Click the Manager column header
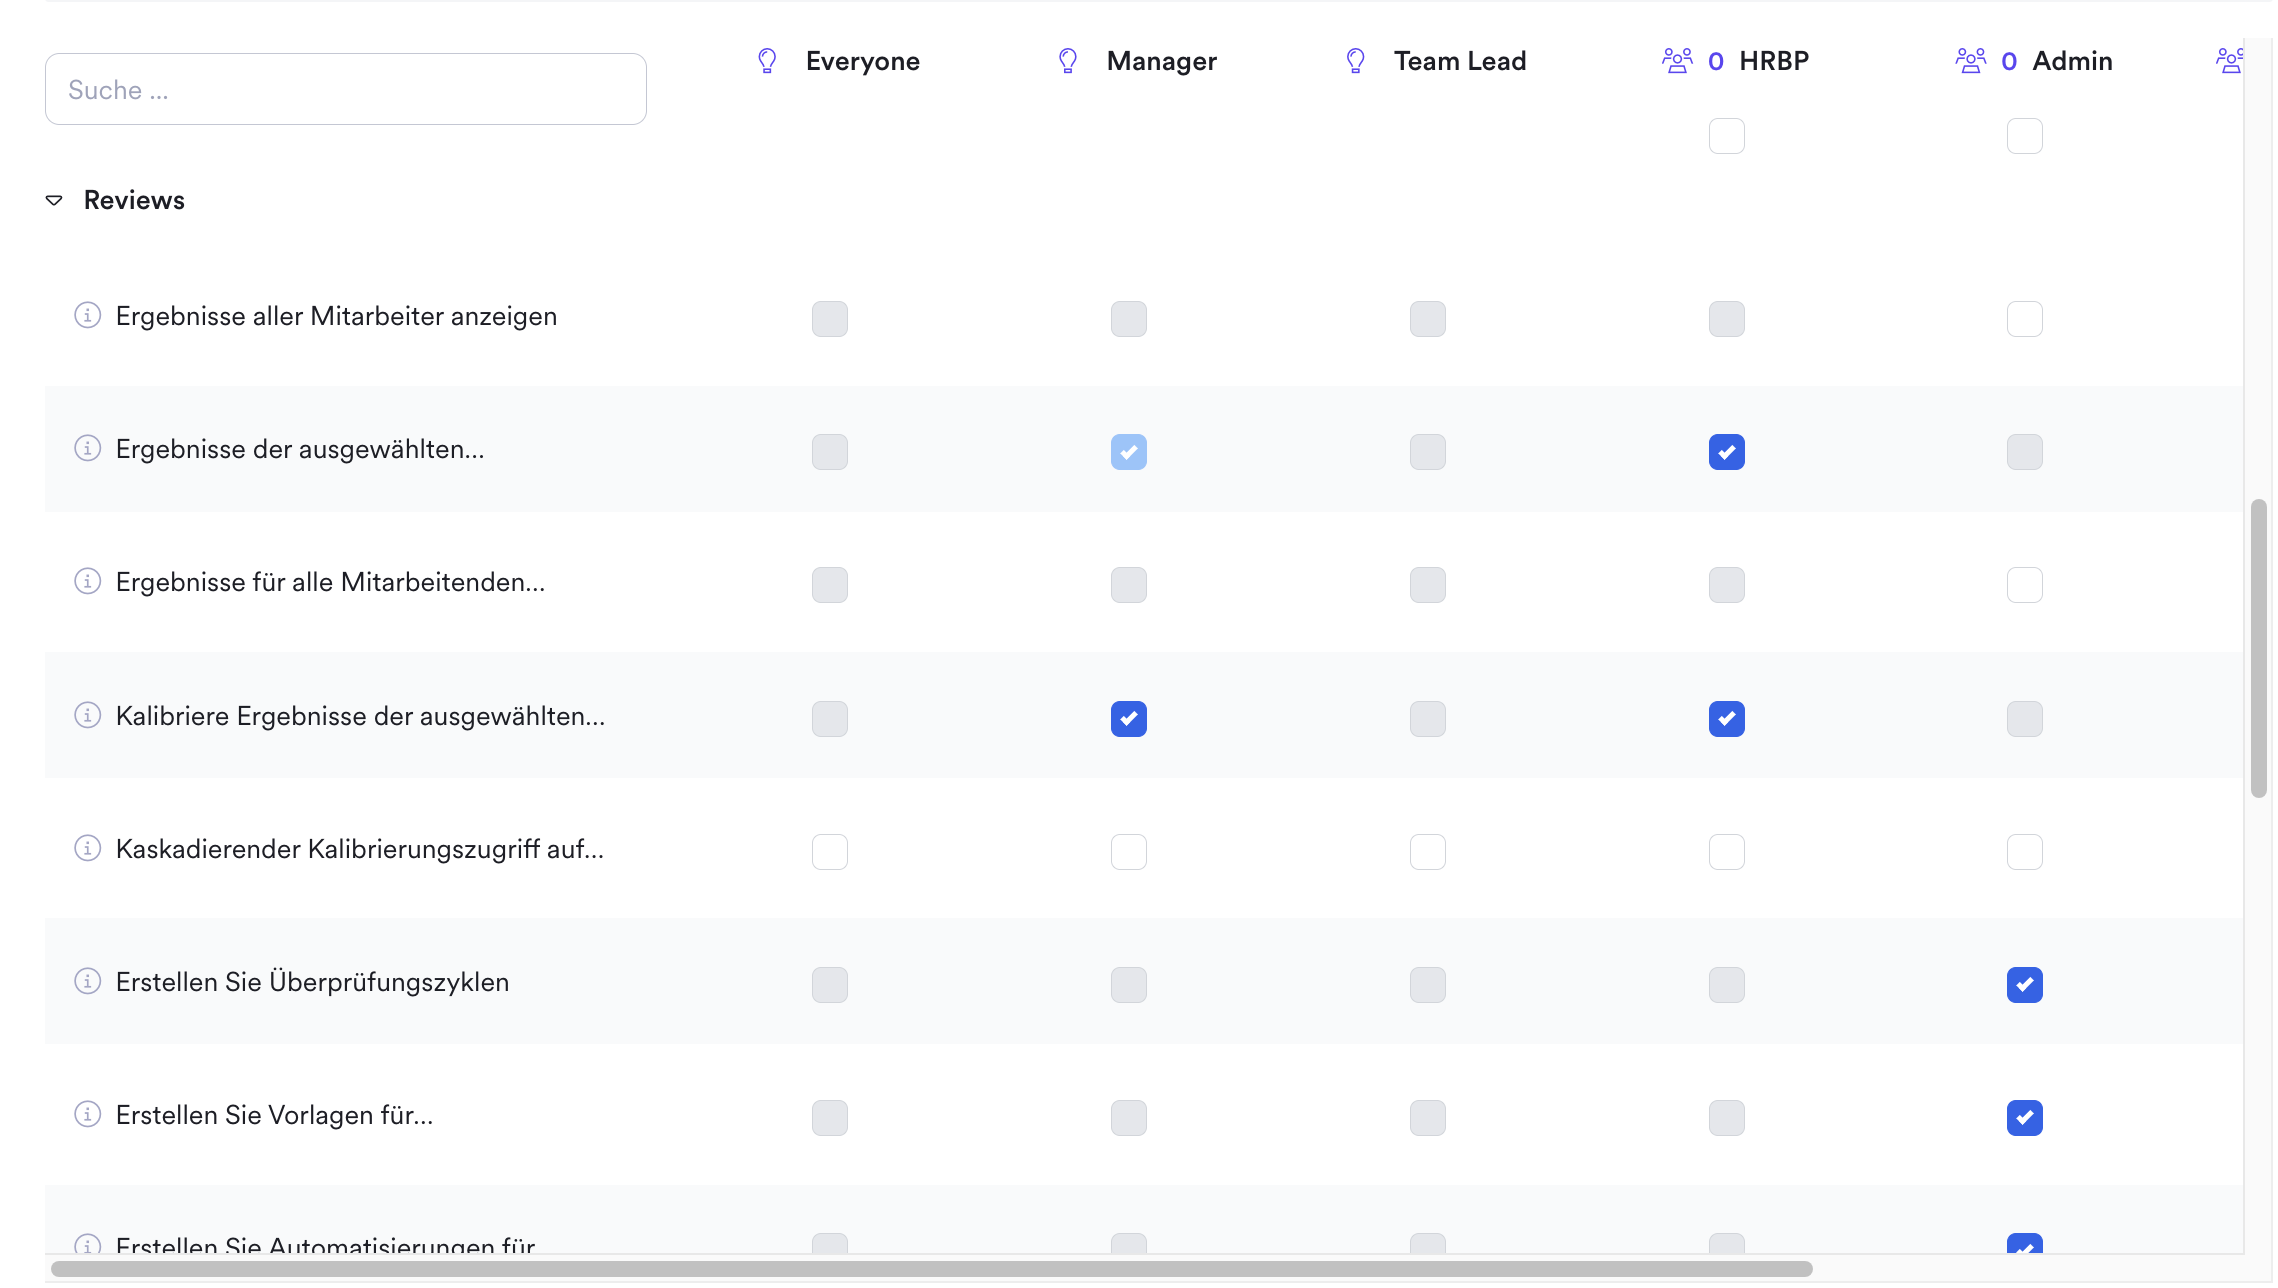This screenshot has height=1288, width=2278. (x=1162, y=61)
